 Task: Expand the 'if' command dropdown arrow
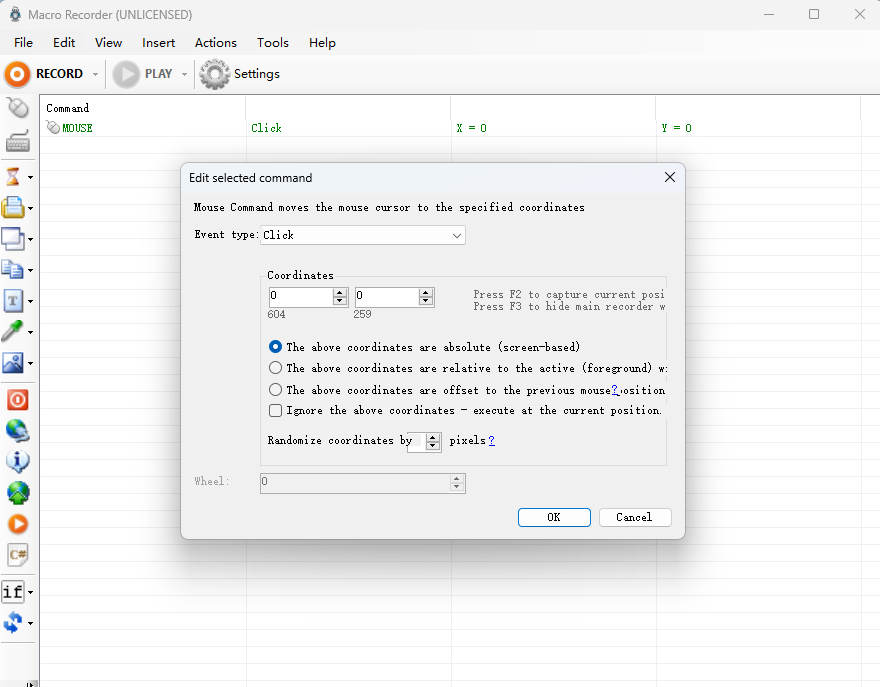coord(31,592)
